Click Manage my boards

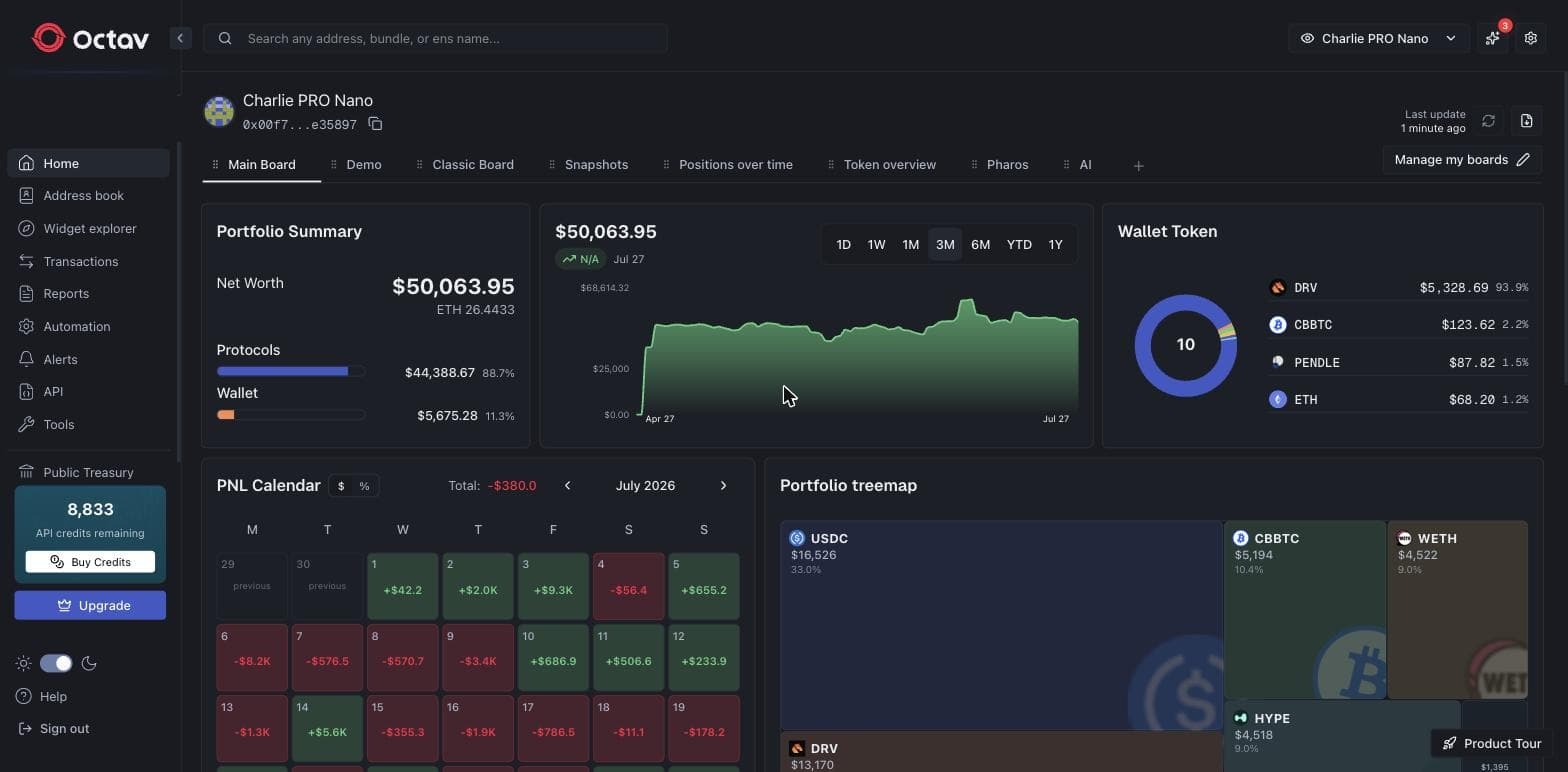click(1462, 160)
